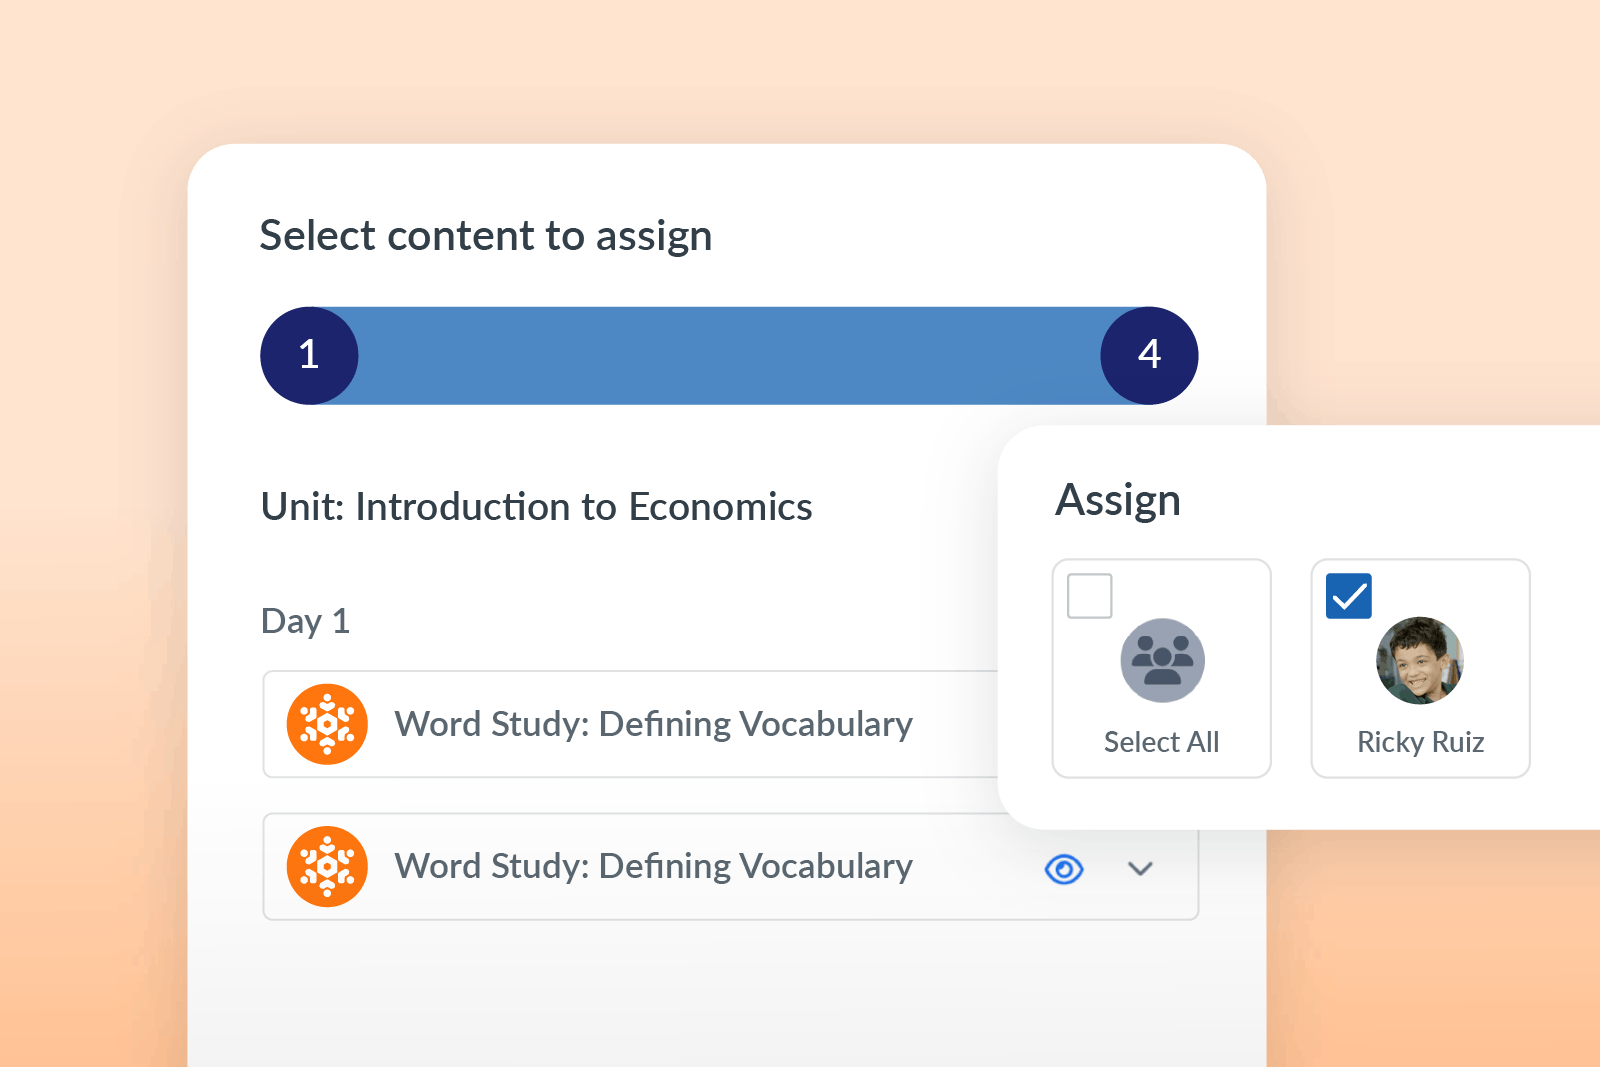Image resolution: width=1600 pixels, height=1067 pixels.
Task: Click the Ricky Ruiz name label
Action: click(1420, 742)
